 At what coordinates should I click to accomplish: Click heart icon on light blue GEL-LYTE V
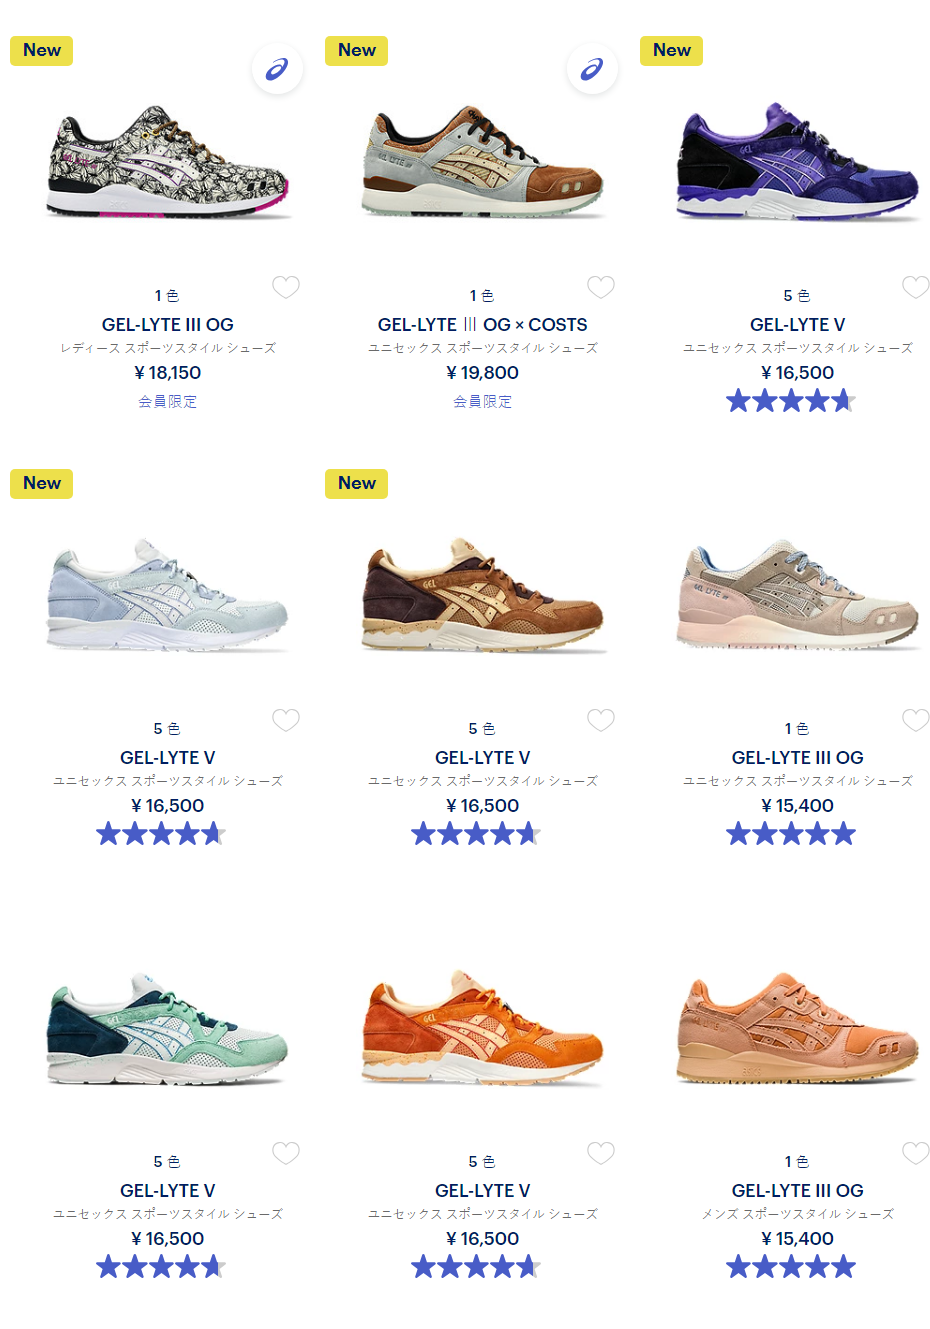[x=286, y=720]
